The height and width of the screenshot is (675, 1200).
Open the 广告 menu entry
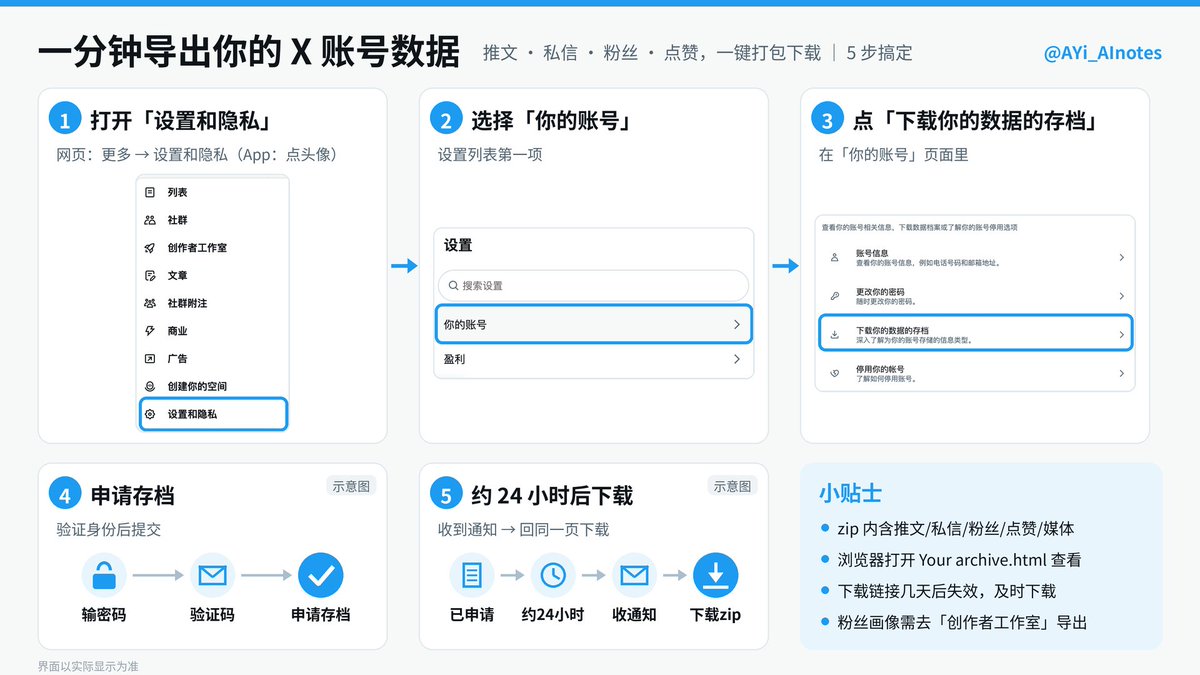(x=212, y=358)
